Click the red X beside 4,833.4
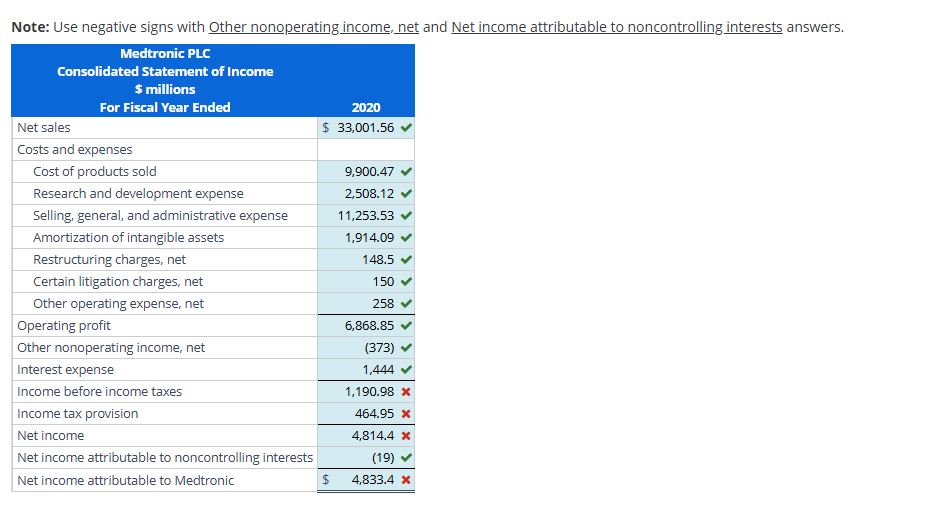The height and width of the screenshot is (506, 950). [407, 480]
